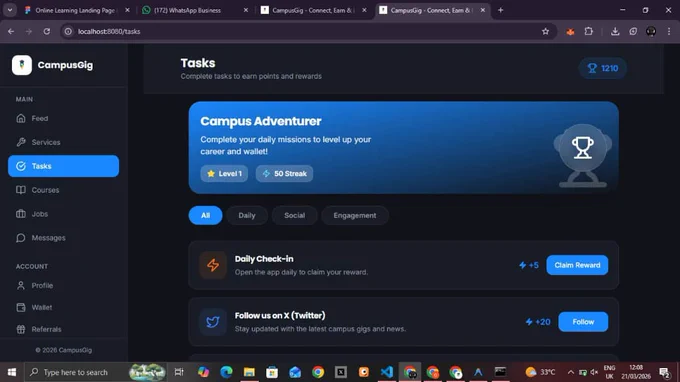Filter tasks by Engagement
680x382 pixels.
355,215
